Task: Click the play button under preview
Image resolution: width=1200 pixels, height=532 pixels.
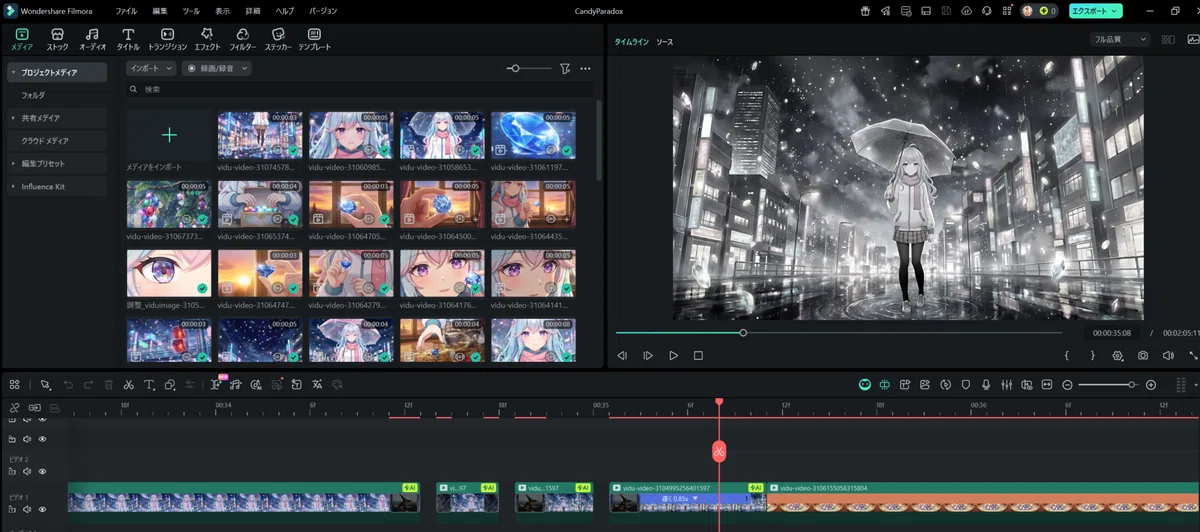Action: tap(673, 355)
